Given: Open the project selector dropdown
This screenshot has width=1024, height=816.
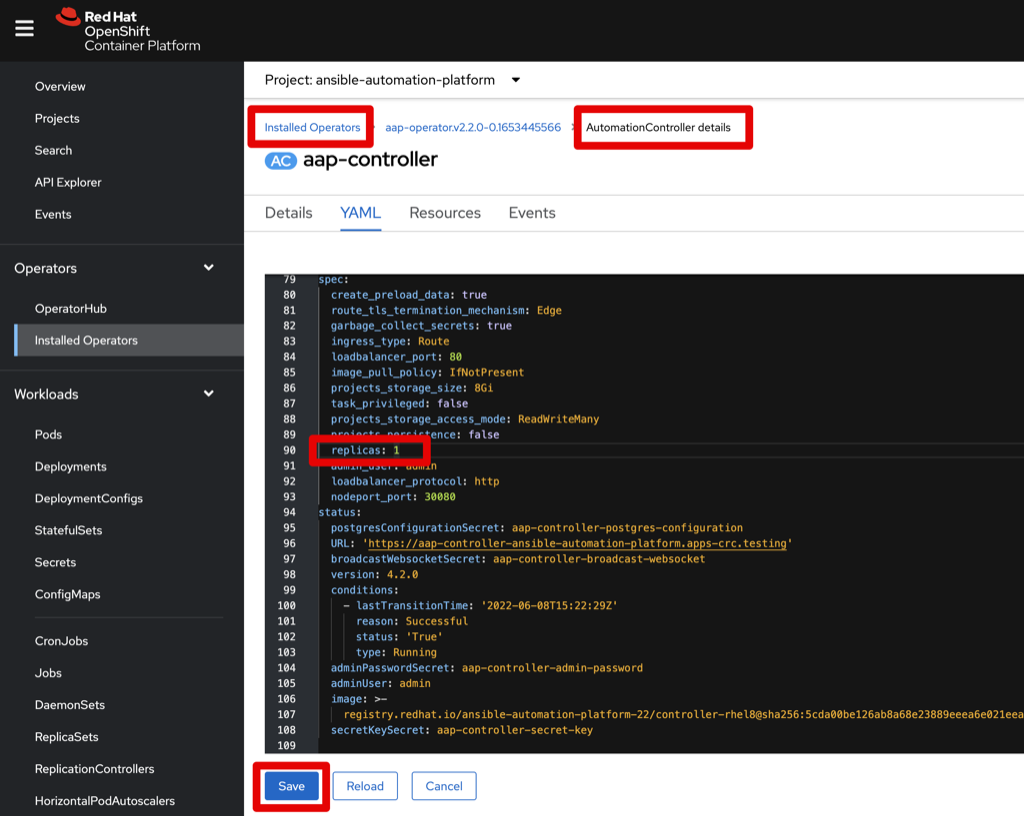Looking at the screenshot, I should 392,80.
